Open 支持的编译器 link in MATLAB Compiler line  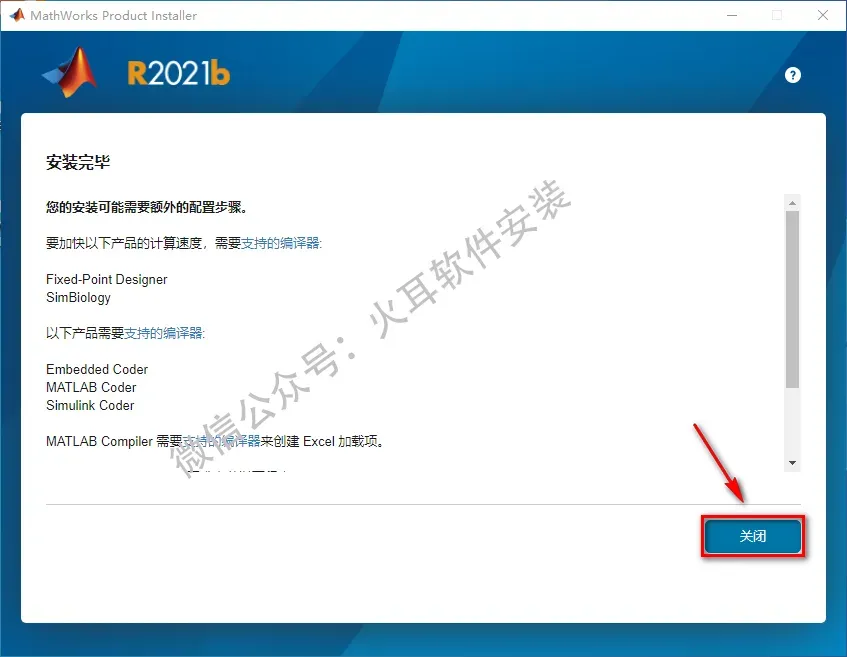point(221,441)
